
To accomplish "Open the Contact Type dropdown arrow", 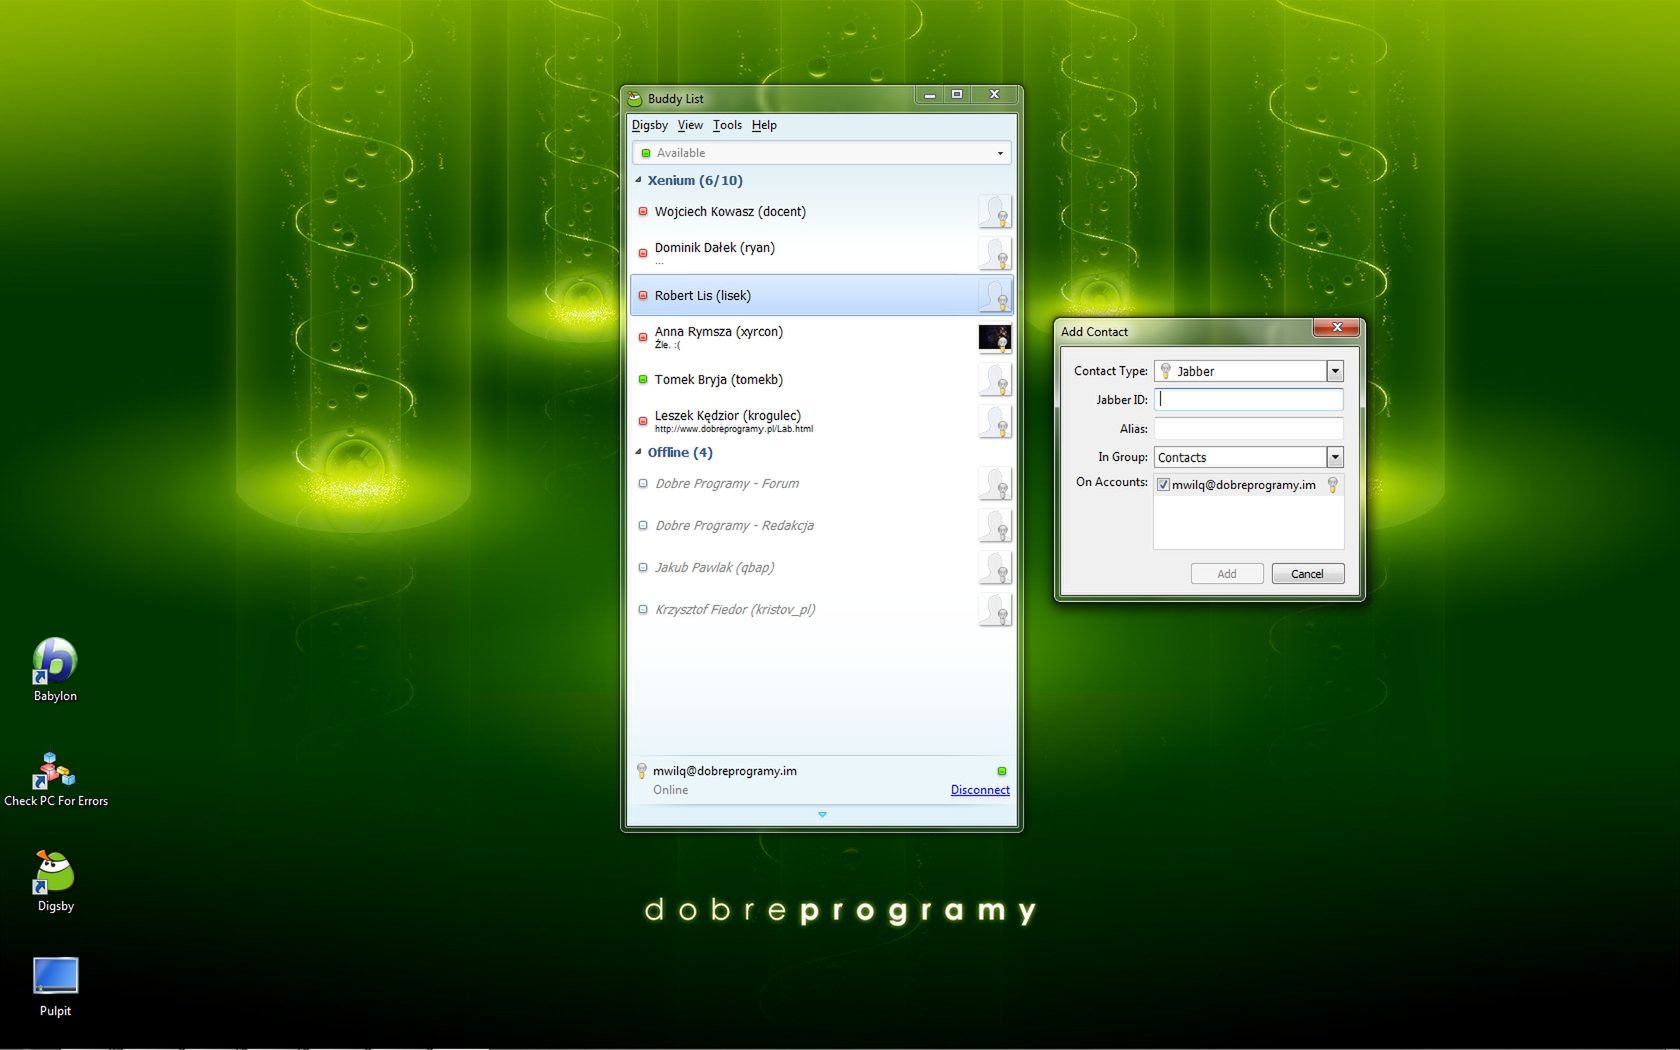I will (1335, 371).
